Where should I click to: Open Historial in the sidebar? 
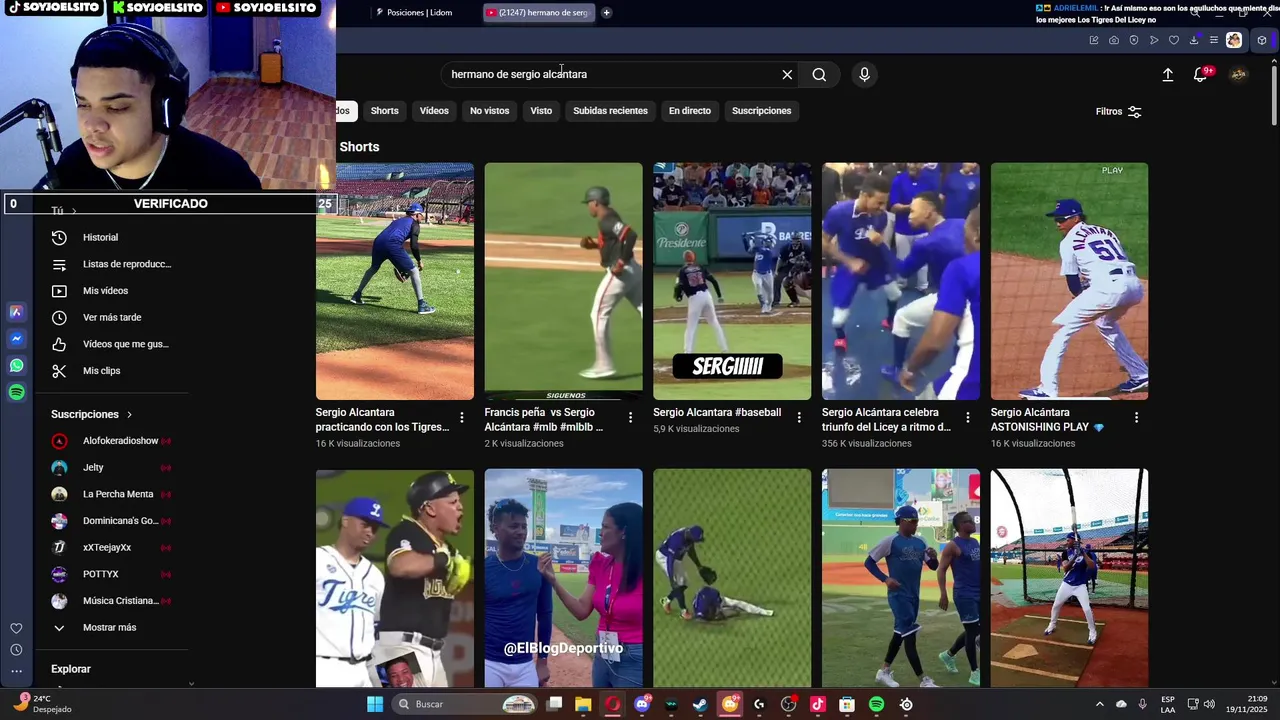click(111, 237)
